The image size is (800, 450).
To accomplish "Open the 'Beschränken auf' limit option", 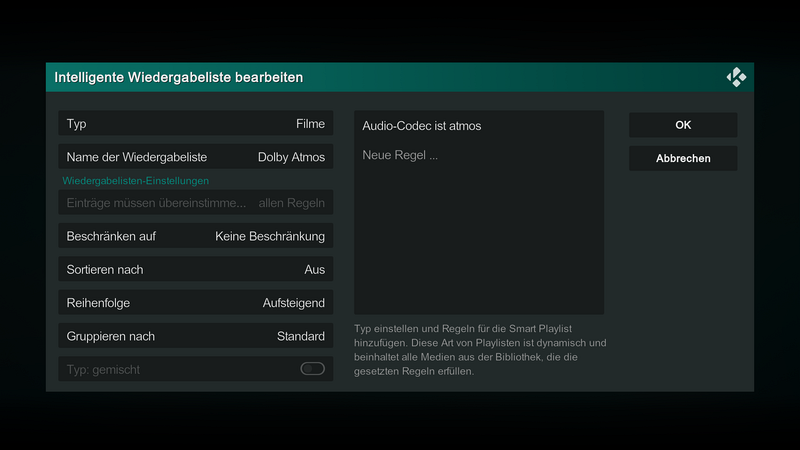I will click(196, 236).
